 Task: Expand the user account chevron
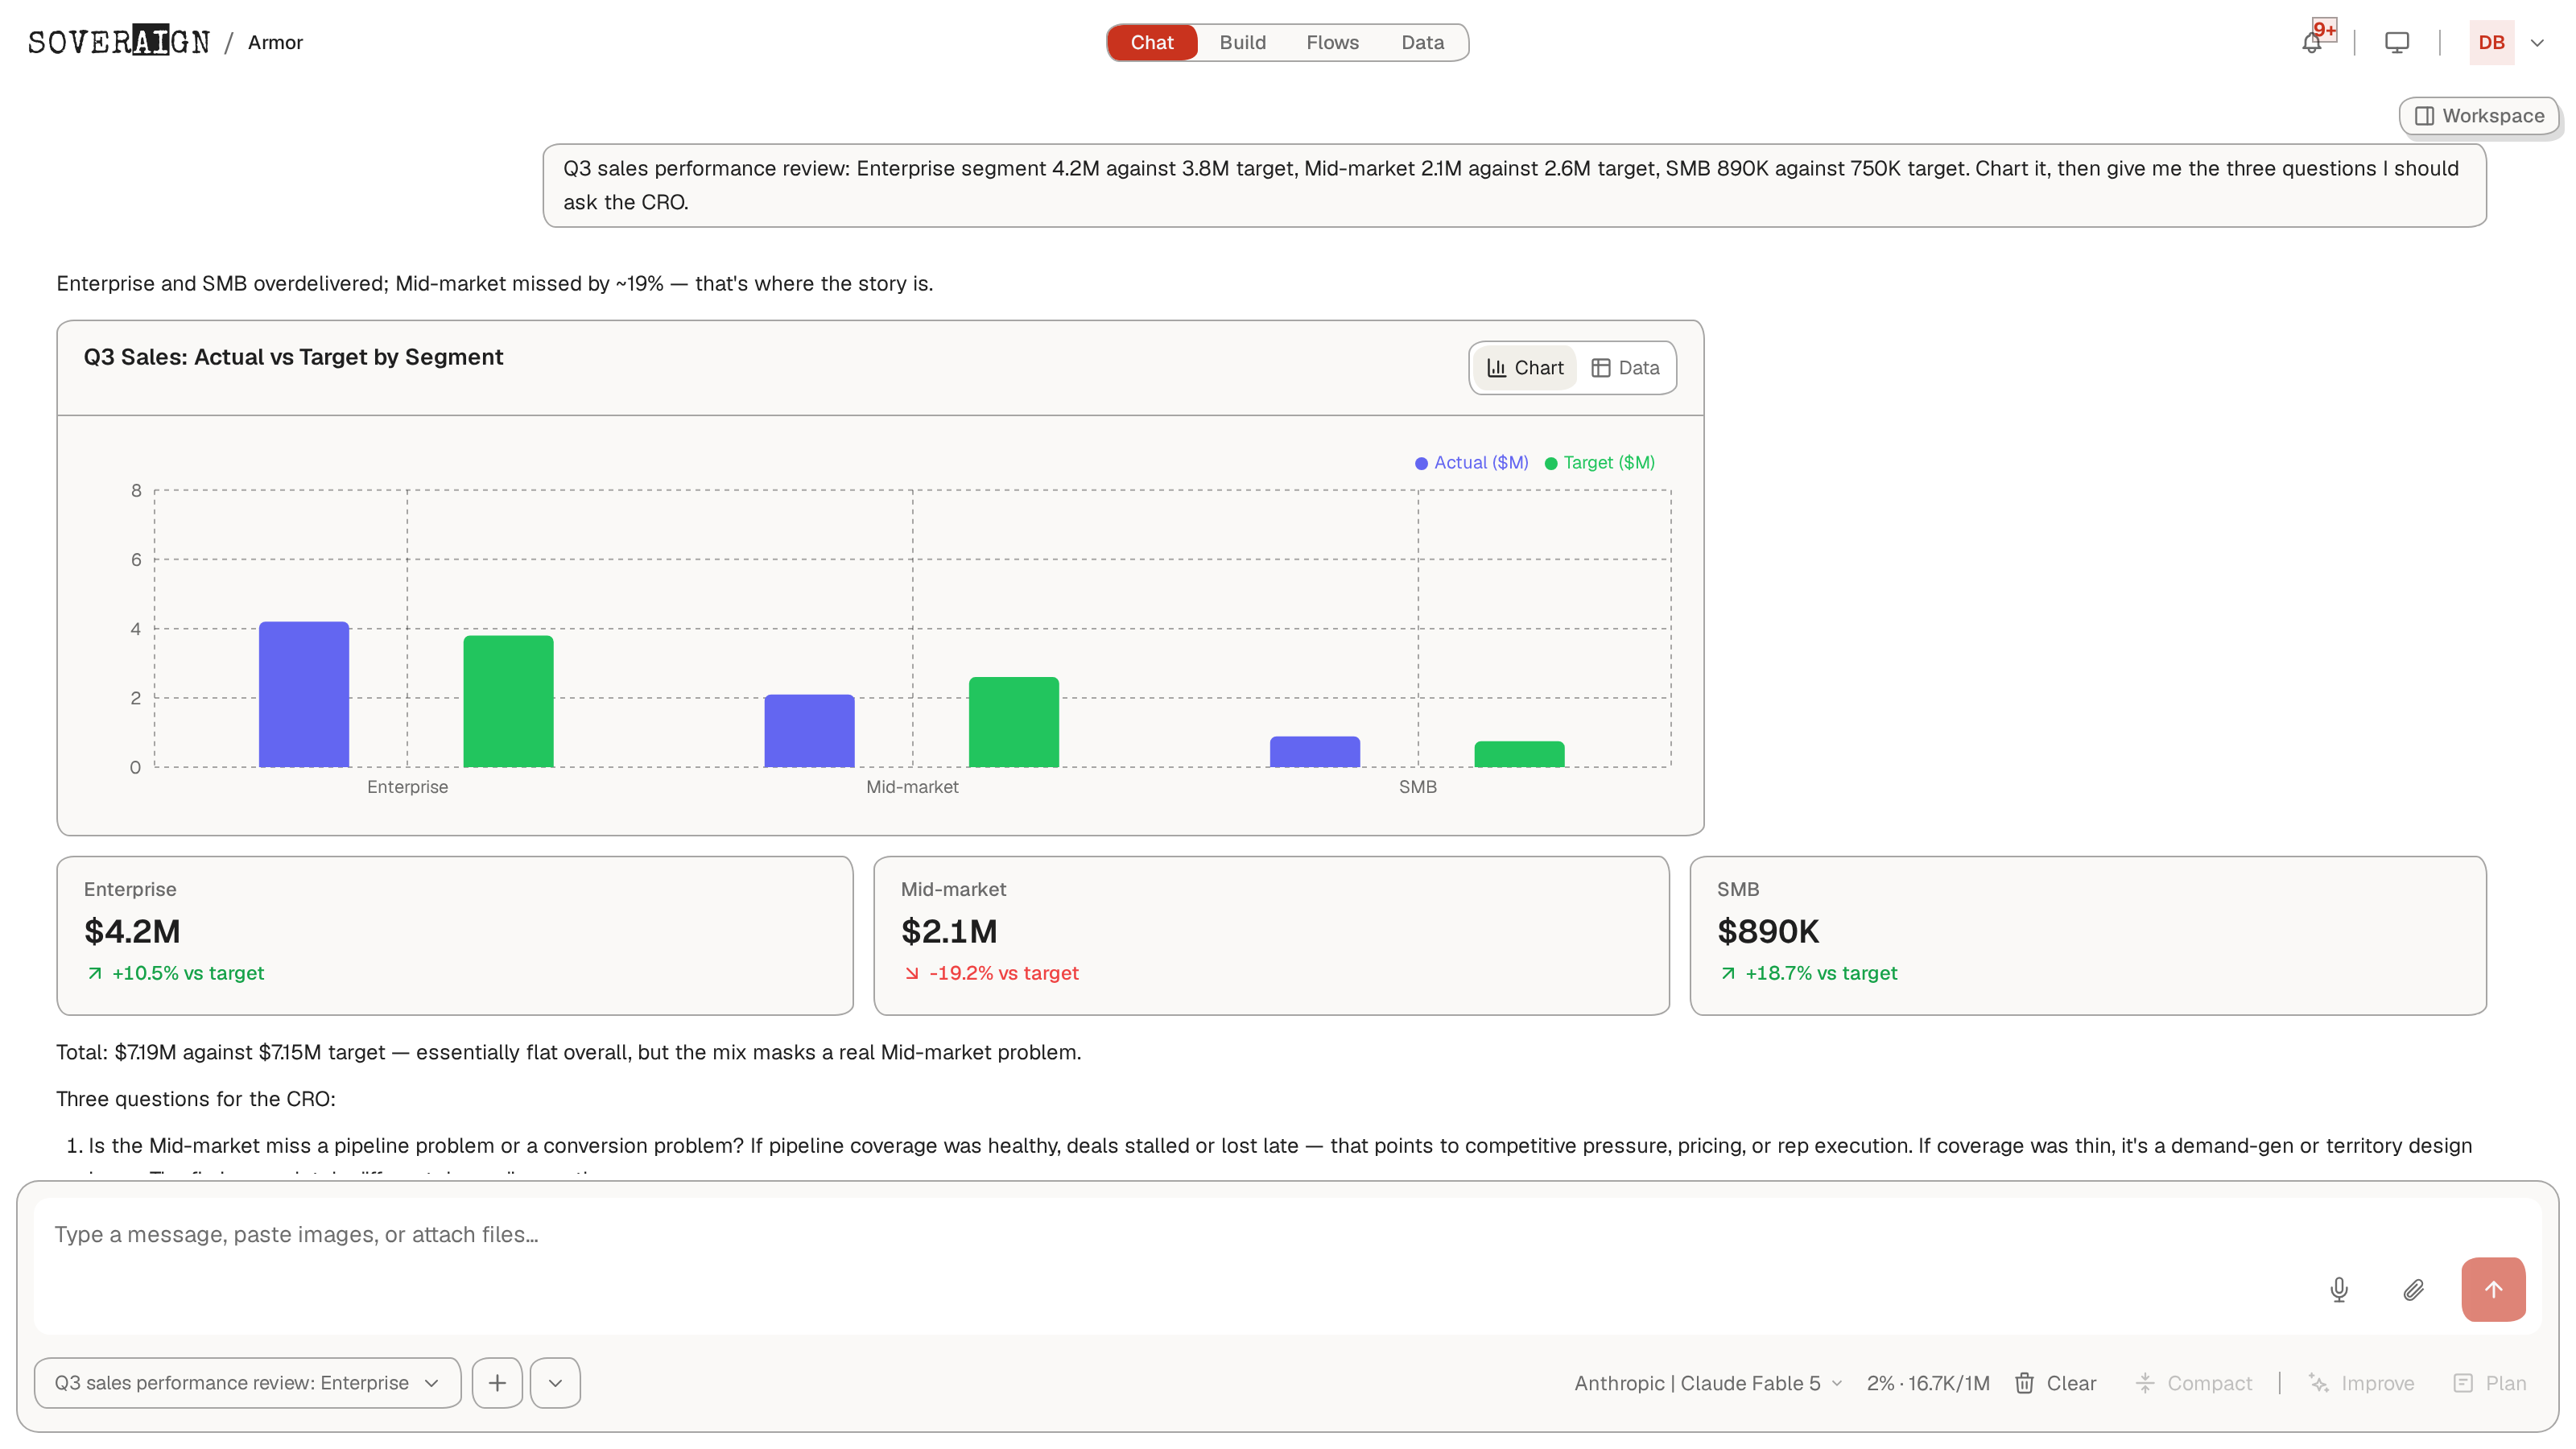coord(2537,42)
